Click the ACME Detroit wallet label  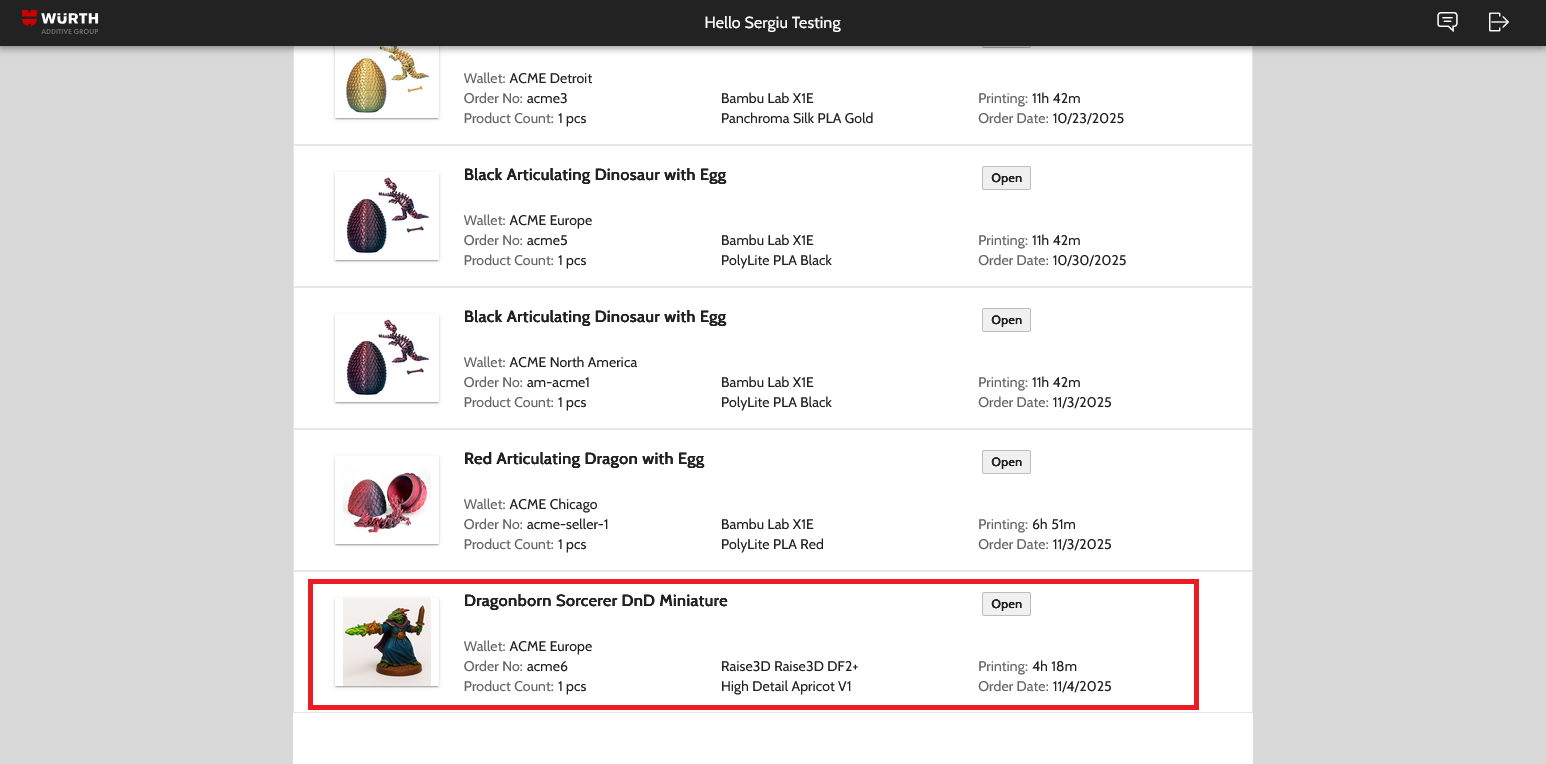550,79
